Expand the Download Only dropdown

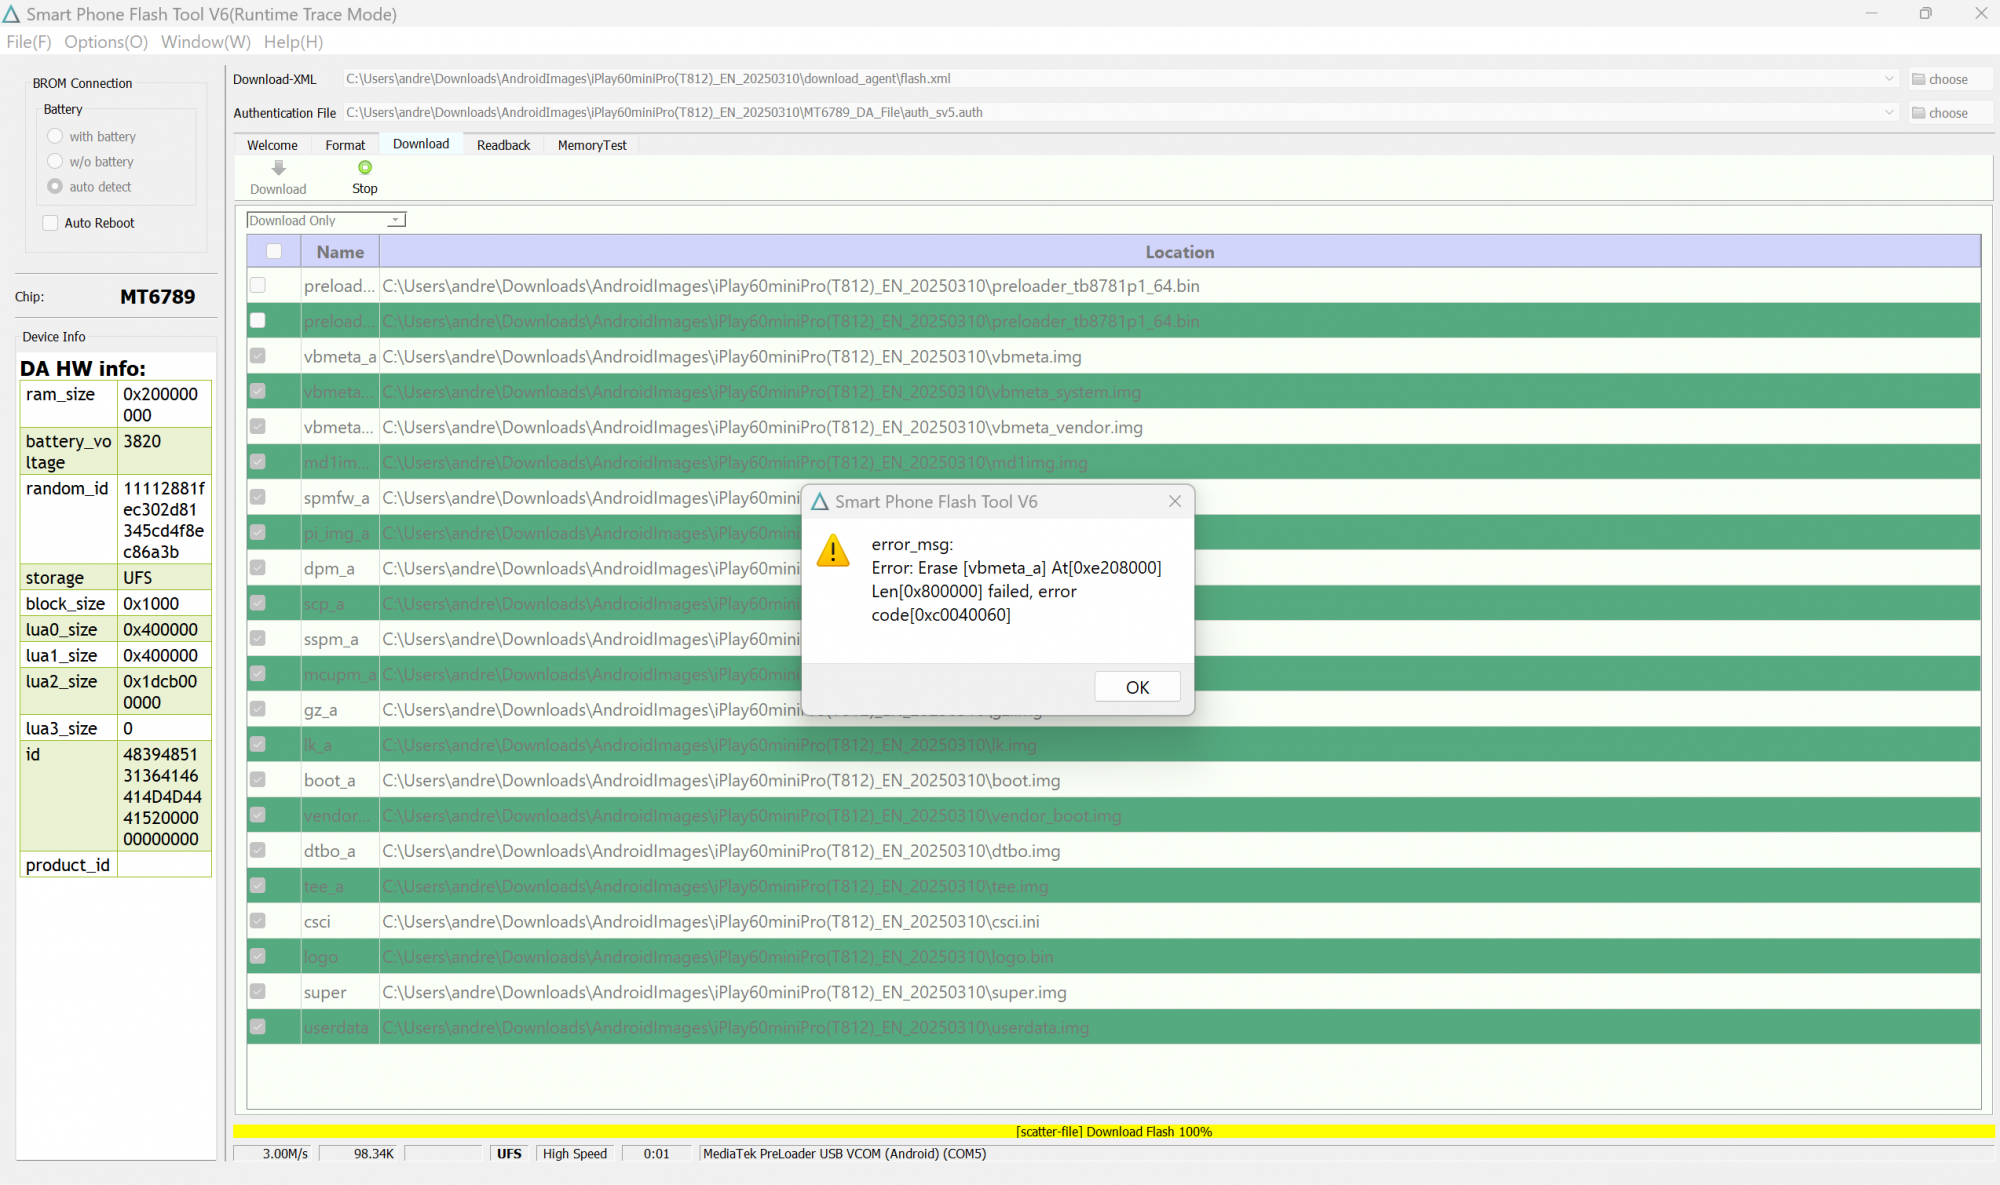(x=396, y=219)
